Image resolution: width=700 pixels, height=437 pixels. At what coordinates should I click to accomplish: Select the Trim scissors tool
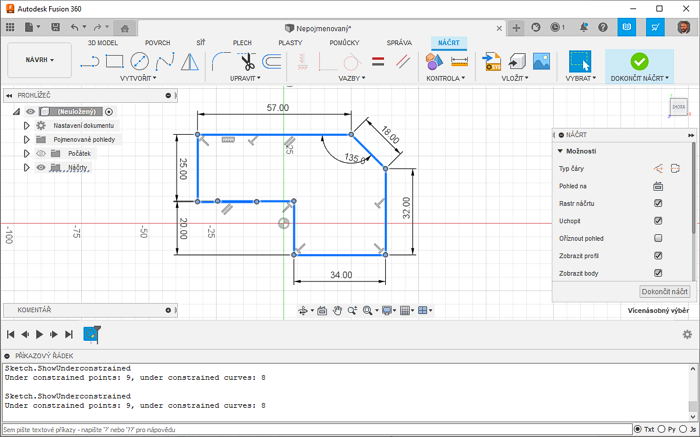pos(246,61)
